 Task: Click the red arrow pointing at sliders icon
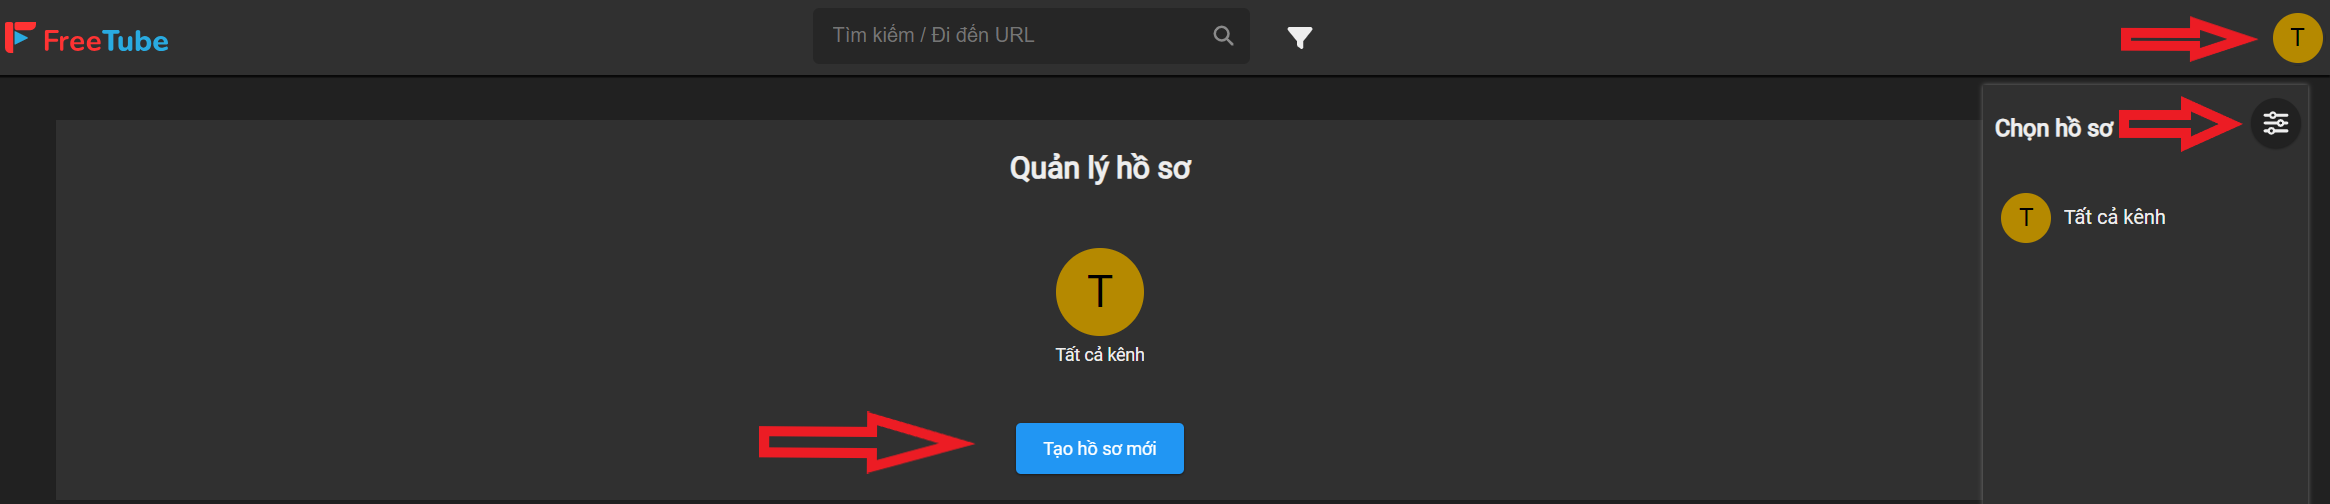[x=2180, y=124]
